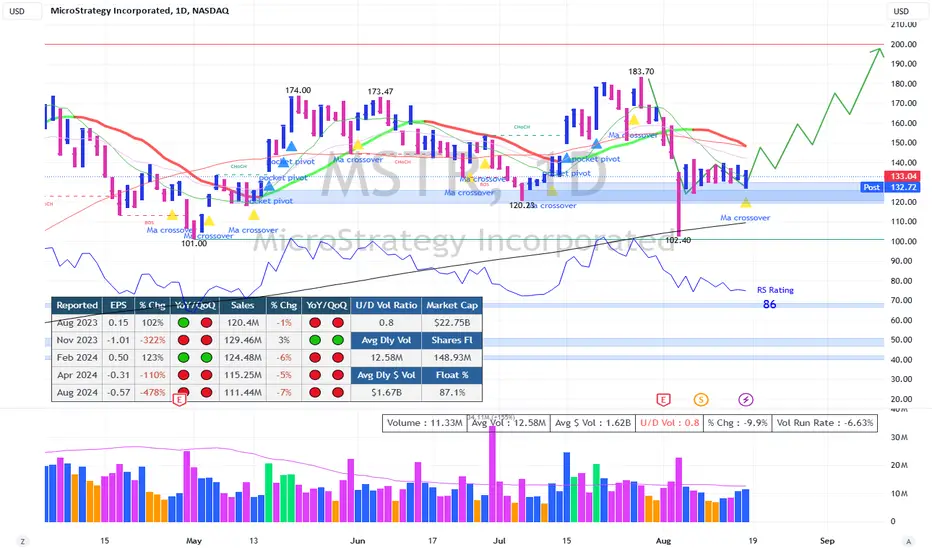Viewport: 932px width, 550px height.
Task: Click the 100.00 label on the price axis
Action: tap(903, 241)
